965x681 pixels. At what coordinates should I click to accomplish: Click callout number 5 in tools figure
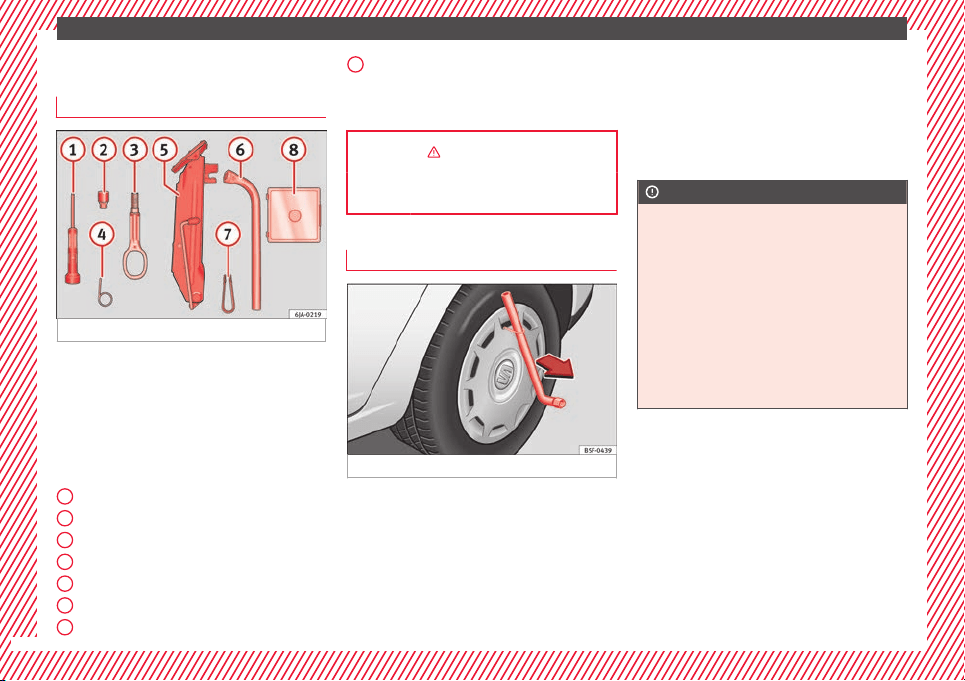[164, 149]
